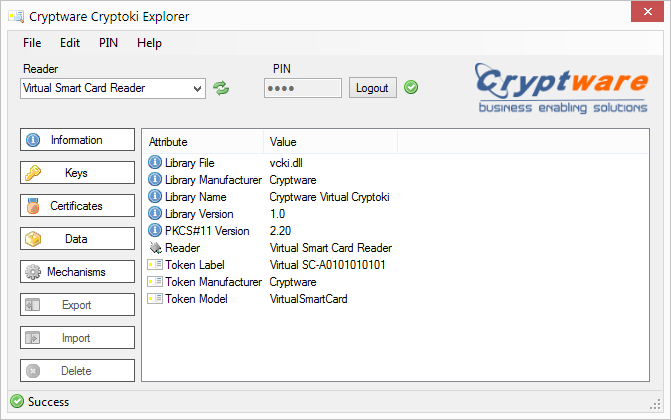Click the PIN input field
This screenshot has width=671, height=420.
click(303, 88)
